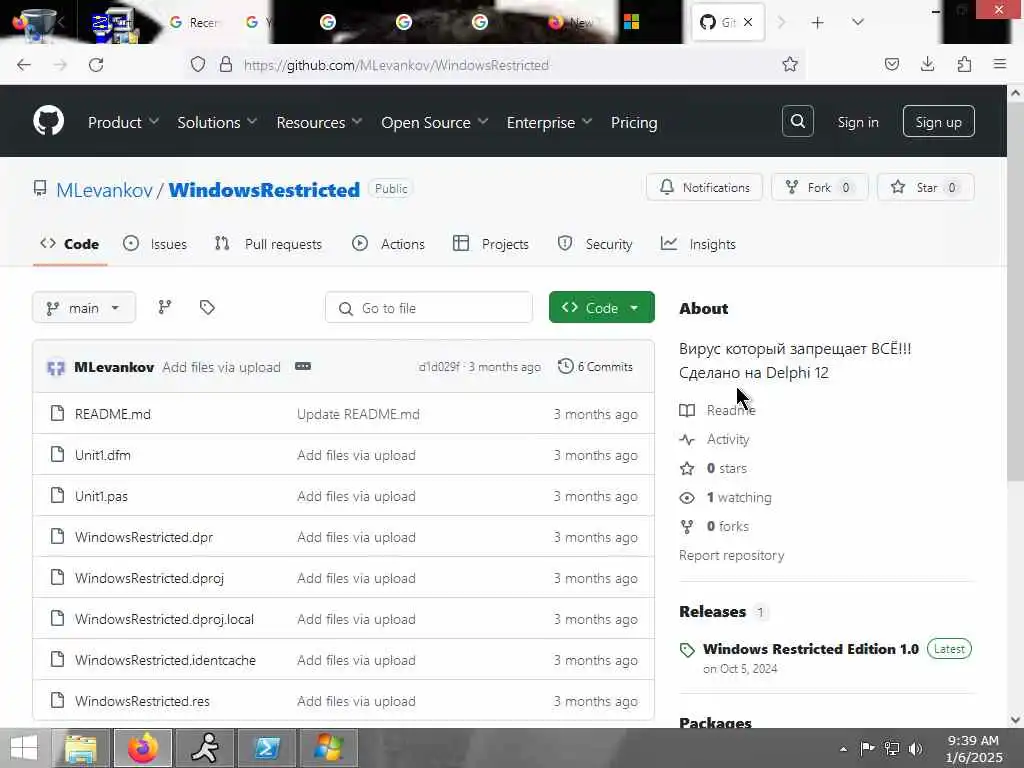The width and height of the screenshot is (1024, 768).
Task: Open Windows Restricted Edition 1.0 release
Action: tap(810, 649)
